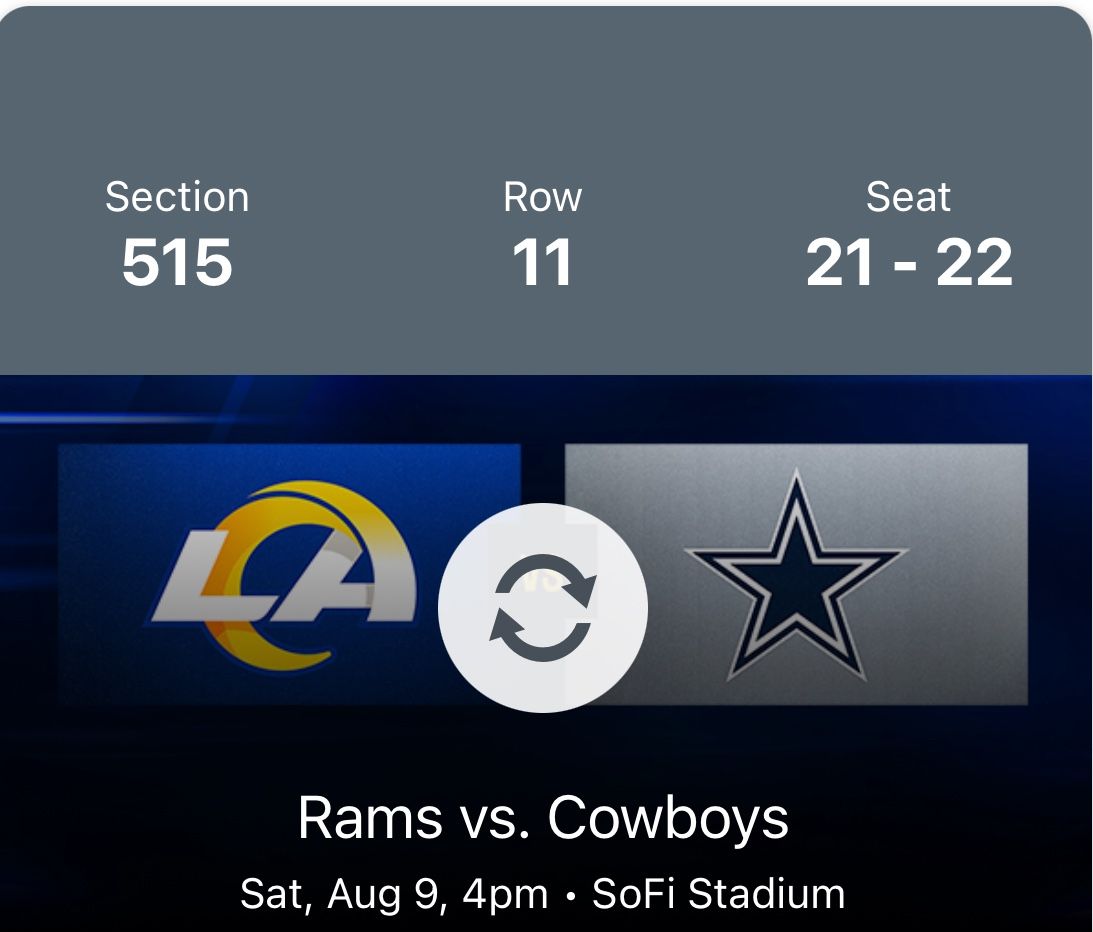Tap row number 11
The image size is (1093, 932).
pyautogui.click(x=542, y=262)
